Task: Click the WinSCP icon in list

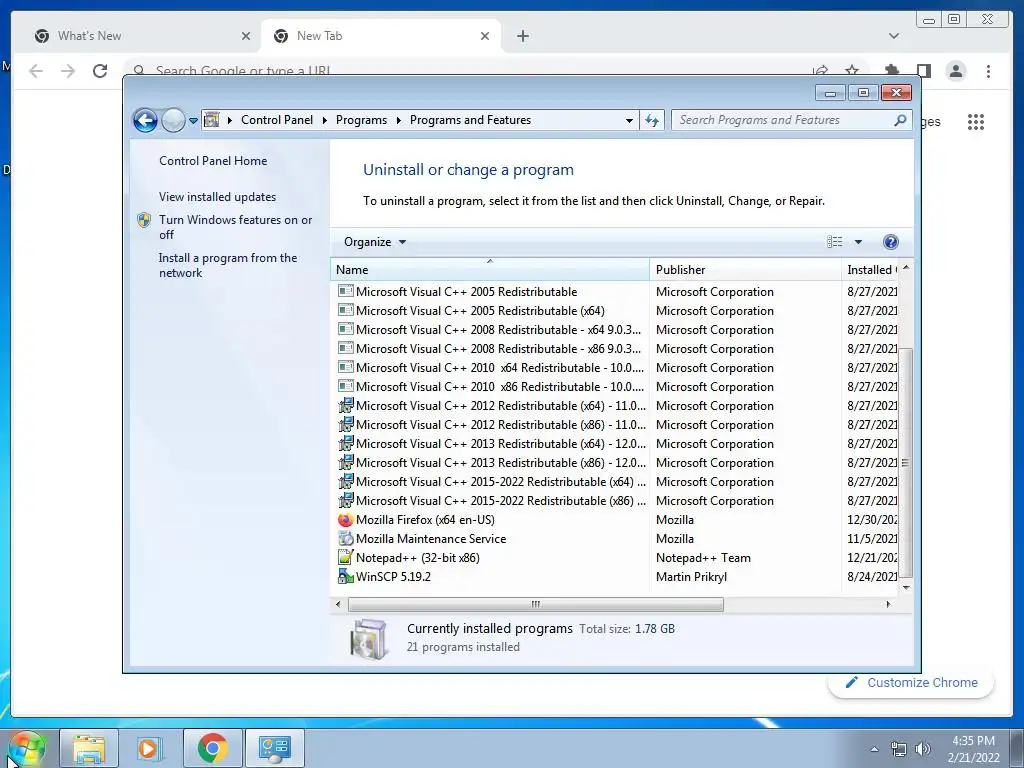Action: click(x=345, y=577)
